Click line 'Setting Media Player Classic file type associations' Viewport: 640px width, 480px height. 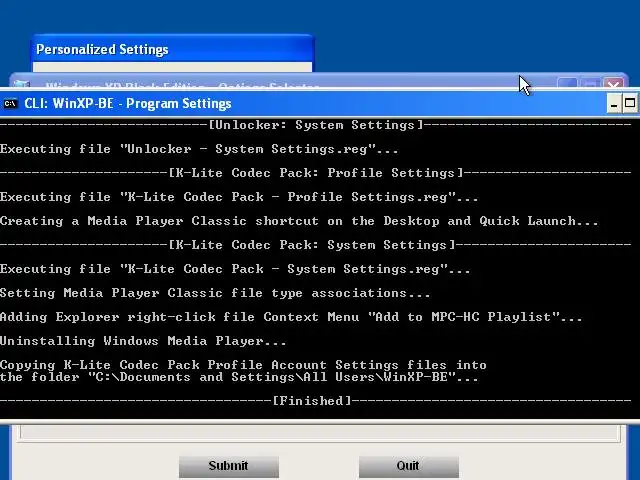click(215, 293)
